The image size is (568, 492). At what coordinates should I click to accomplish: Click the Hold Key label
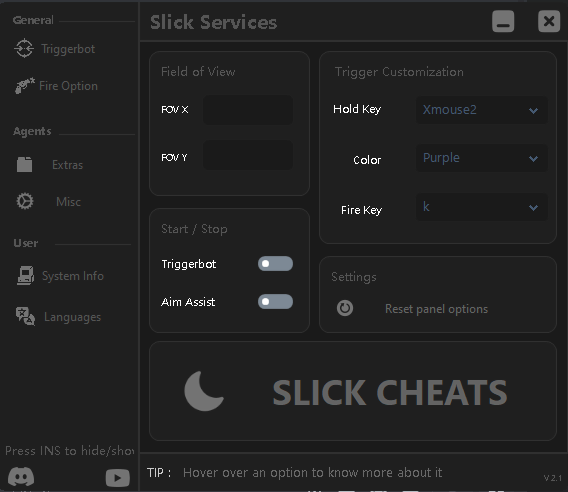357,109
